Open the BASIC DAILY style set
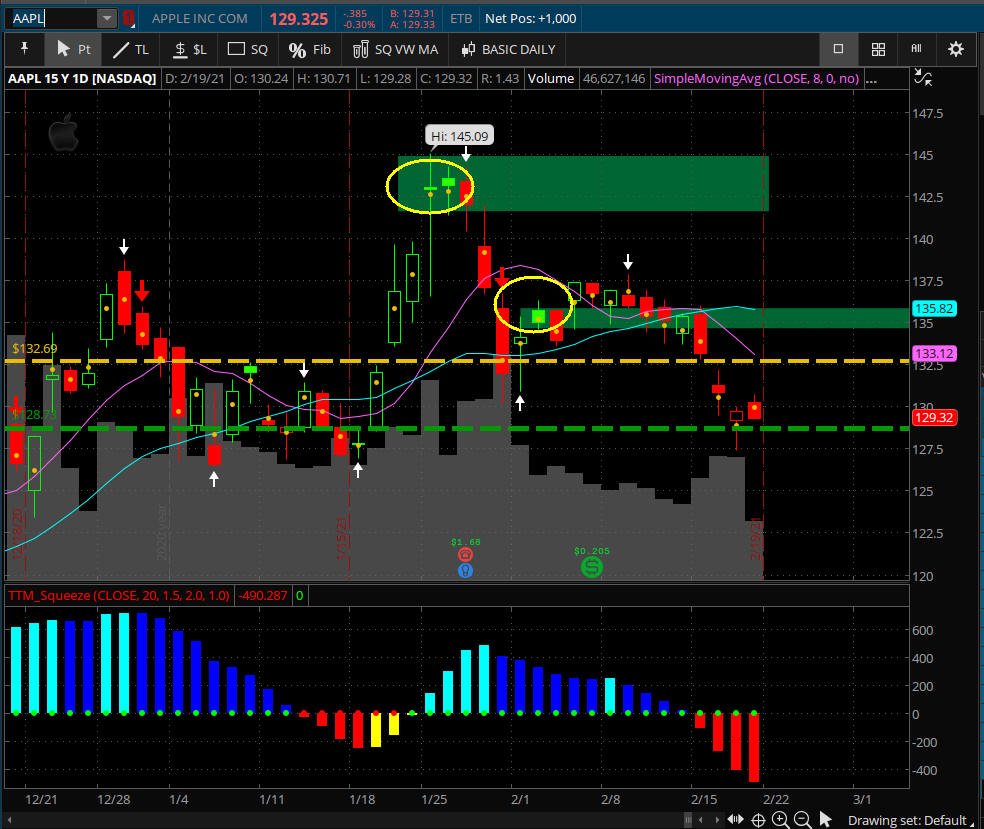Image resolution: width=984 pixels, height=829 pixels. (x=508, y=49)
